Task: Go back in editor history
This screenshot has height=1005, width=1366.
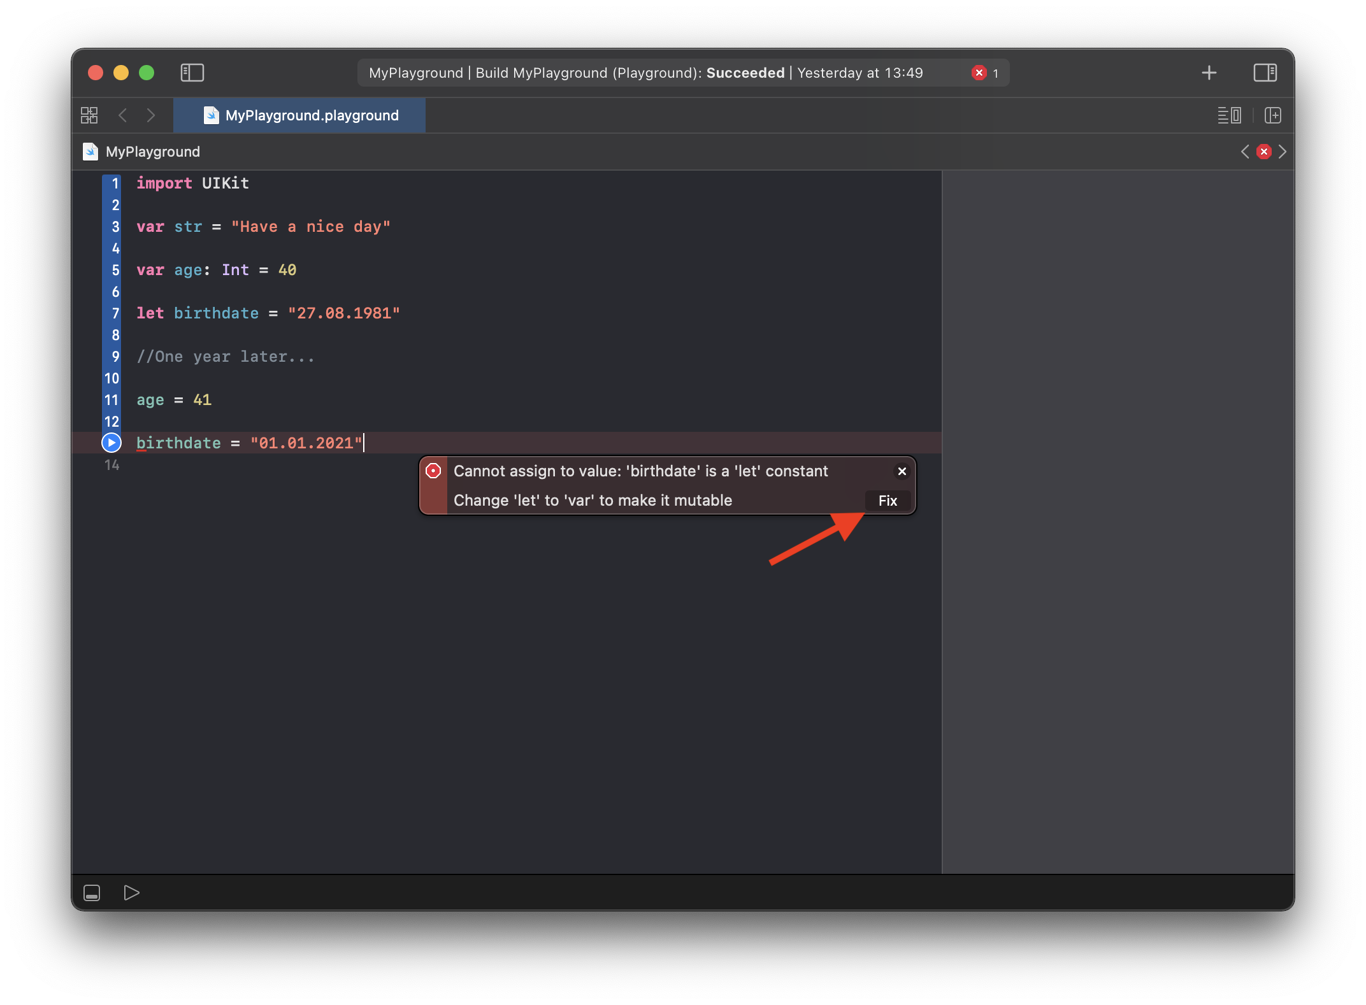Action: coord(123,115)
